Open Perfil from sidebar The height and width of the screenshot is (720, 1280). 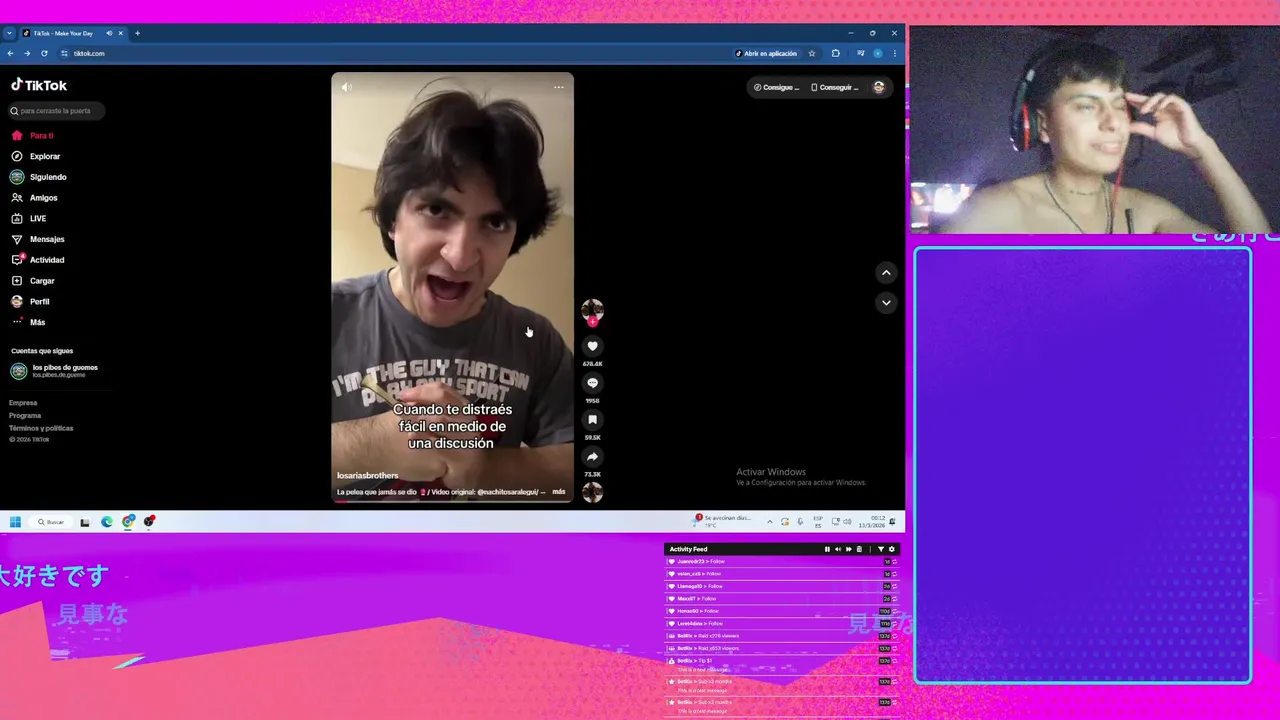pyautogui.click(x=31, y=302)
